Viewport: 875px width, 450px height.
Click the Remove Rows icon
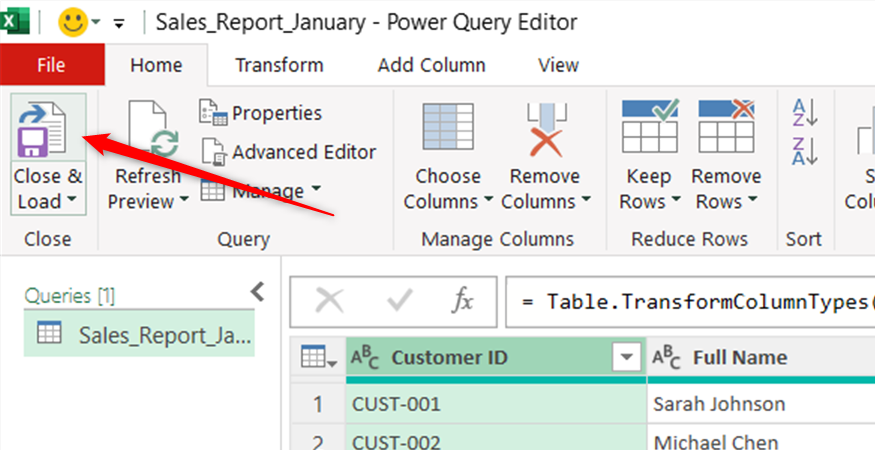[x=727, y=126]
